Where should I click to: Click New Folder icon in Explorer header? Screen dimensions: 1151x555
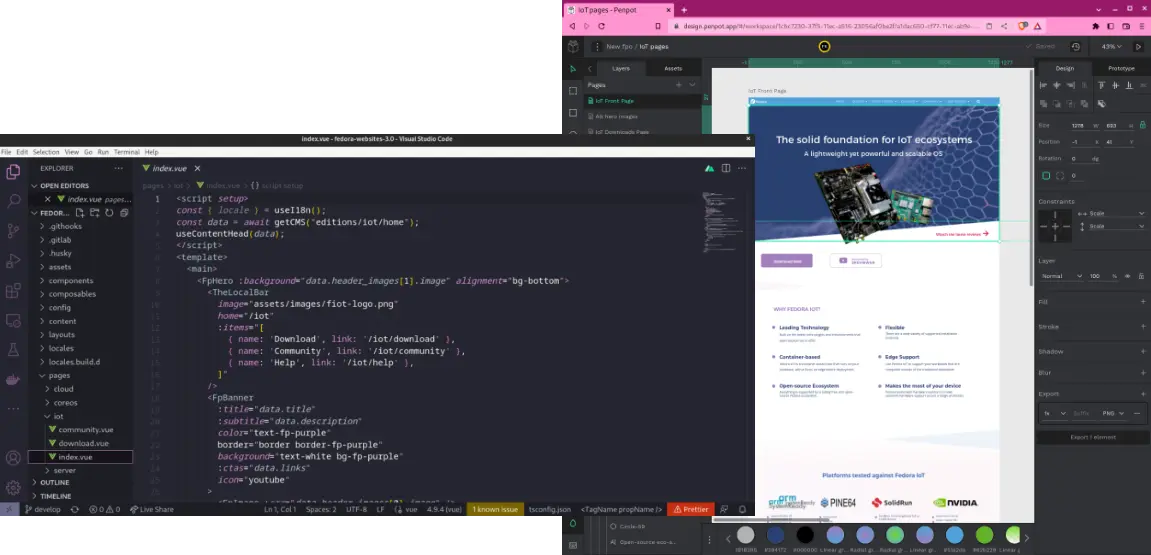(95, 213)
